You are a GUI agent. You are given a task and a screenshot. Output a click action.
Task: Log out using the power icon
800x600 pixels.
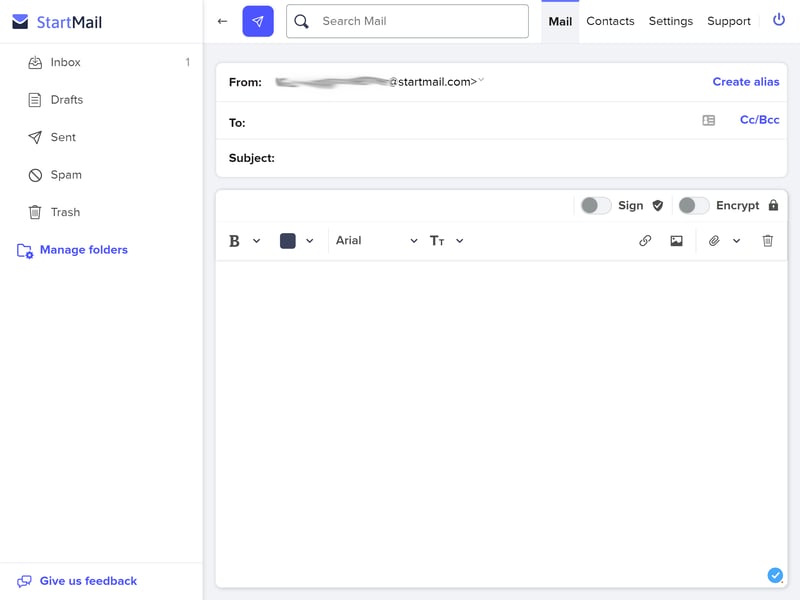(779, 20)
